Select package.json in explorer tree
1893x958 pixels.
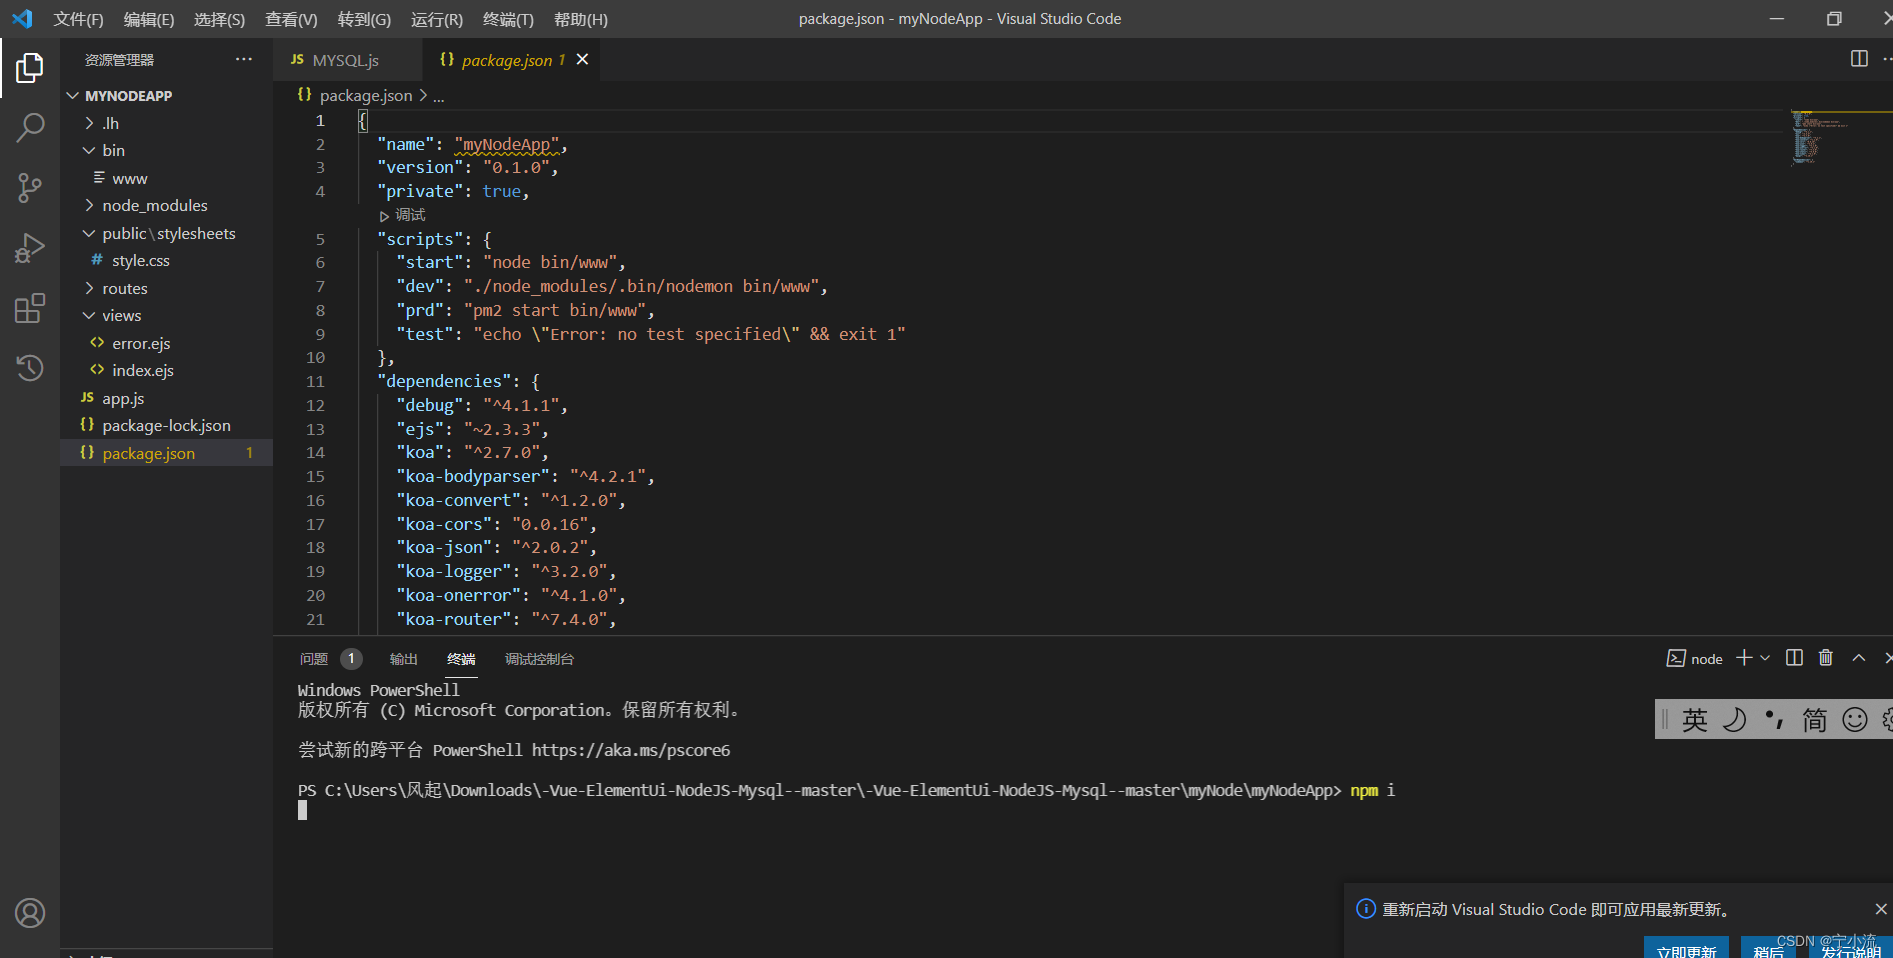point(166,453)
